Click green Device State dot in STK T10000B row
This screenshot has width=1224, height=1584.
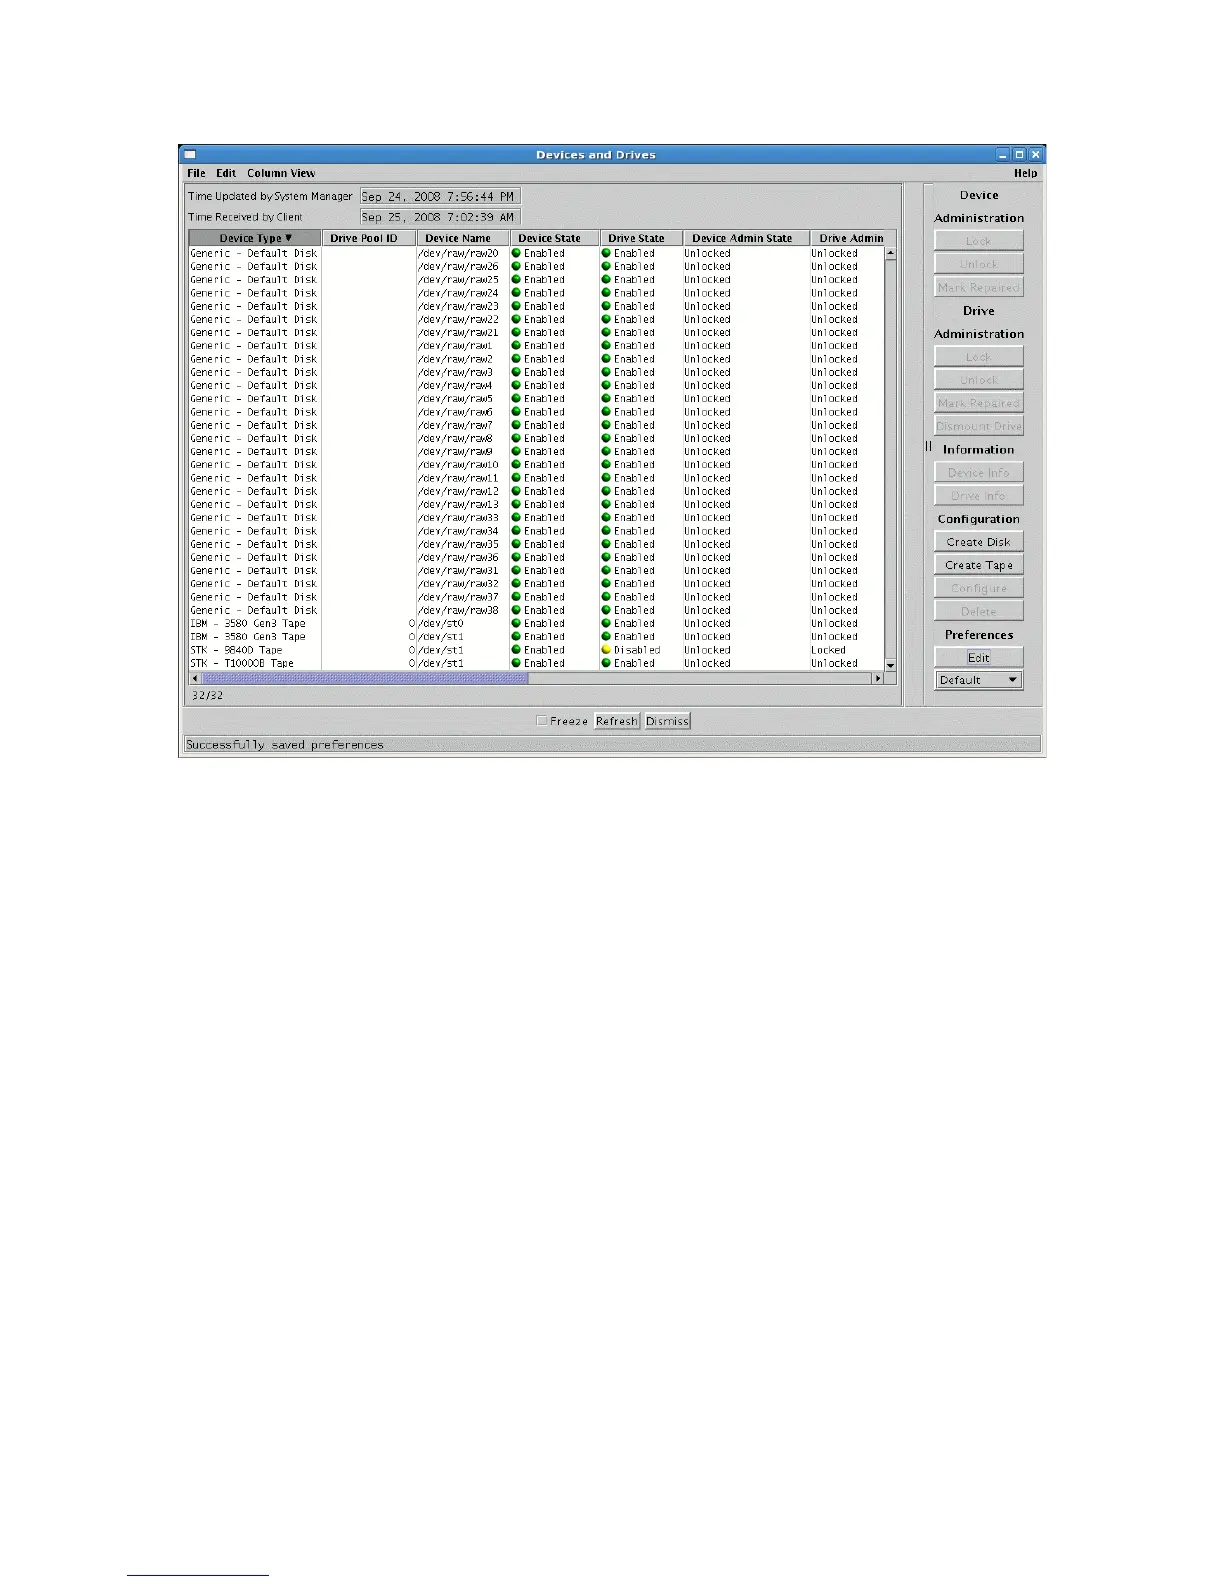click(517, 663)
